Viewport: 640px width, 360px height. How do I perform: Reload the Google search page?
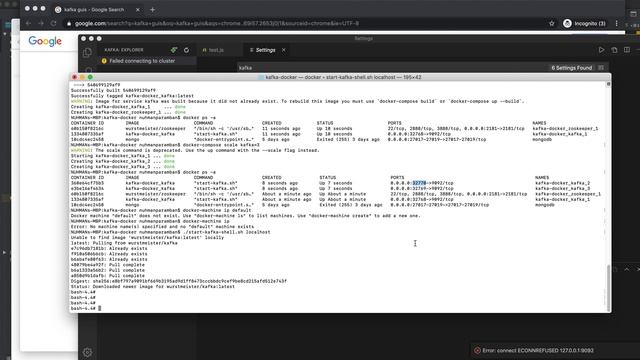tap(53, 24)
